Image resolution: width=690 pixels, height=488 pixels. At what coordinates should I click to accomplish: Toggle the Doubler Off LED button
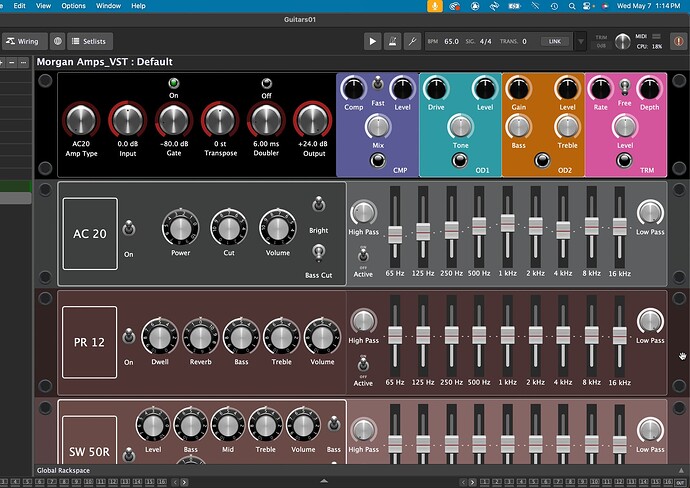(x=267, y=83)
